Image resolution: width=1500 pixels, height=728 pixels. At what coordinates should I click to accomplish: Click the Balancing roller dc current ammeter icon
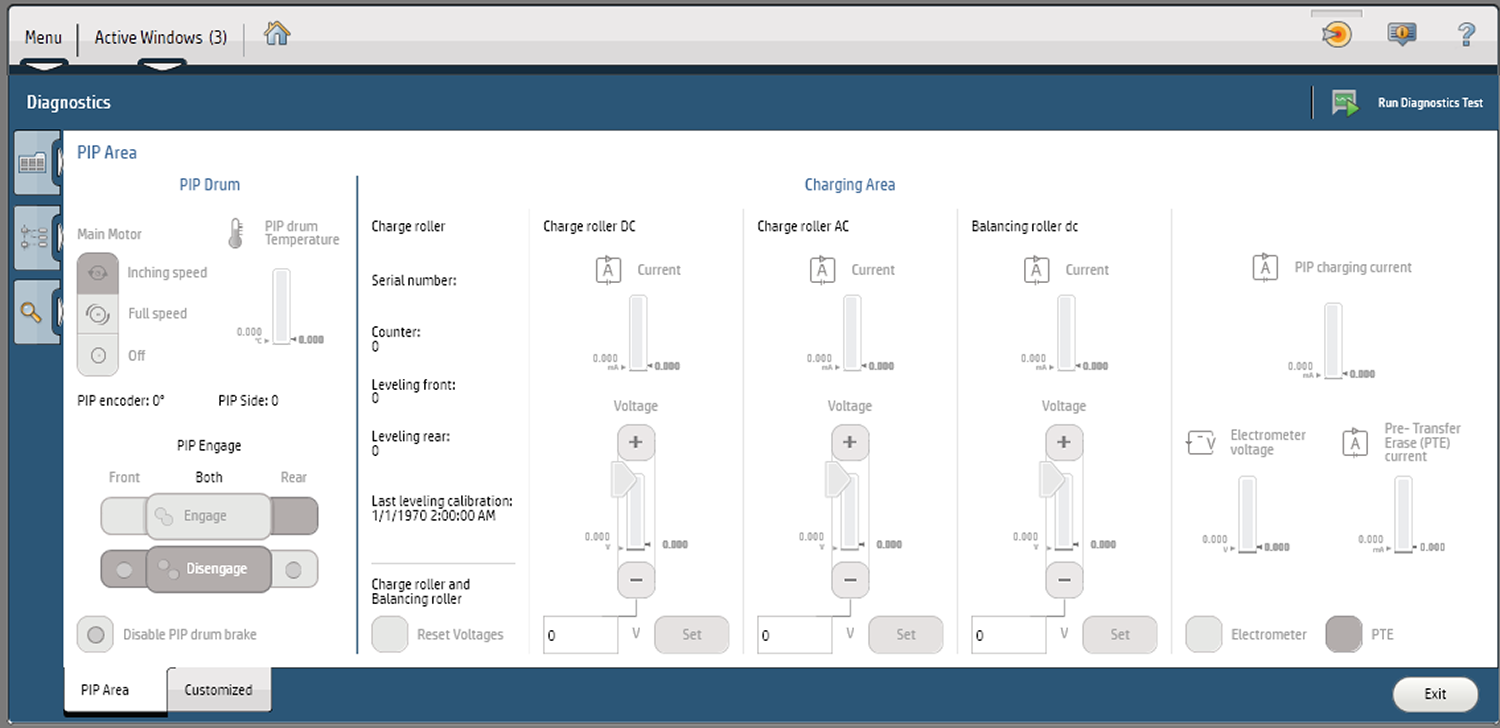pos(1037,270)
